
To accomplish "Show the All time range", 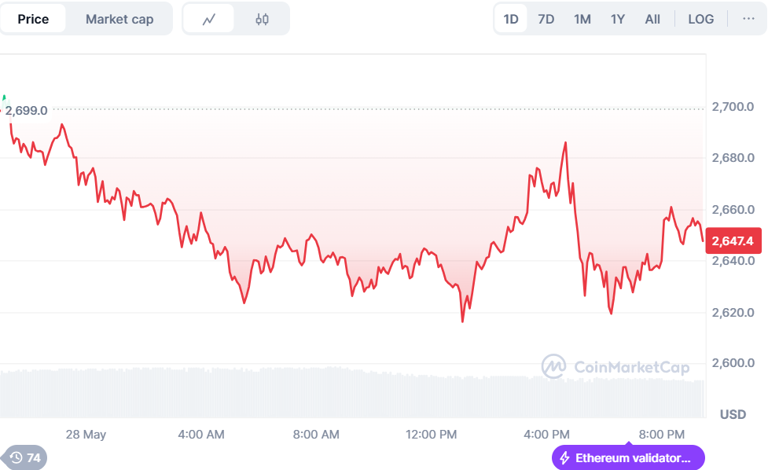I will (652, 19).
